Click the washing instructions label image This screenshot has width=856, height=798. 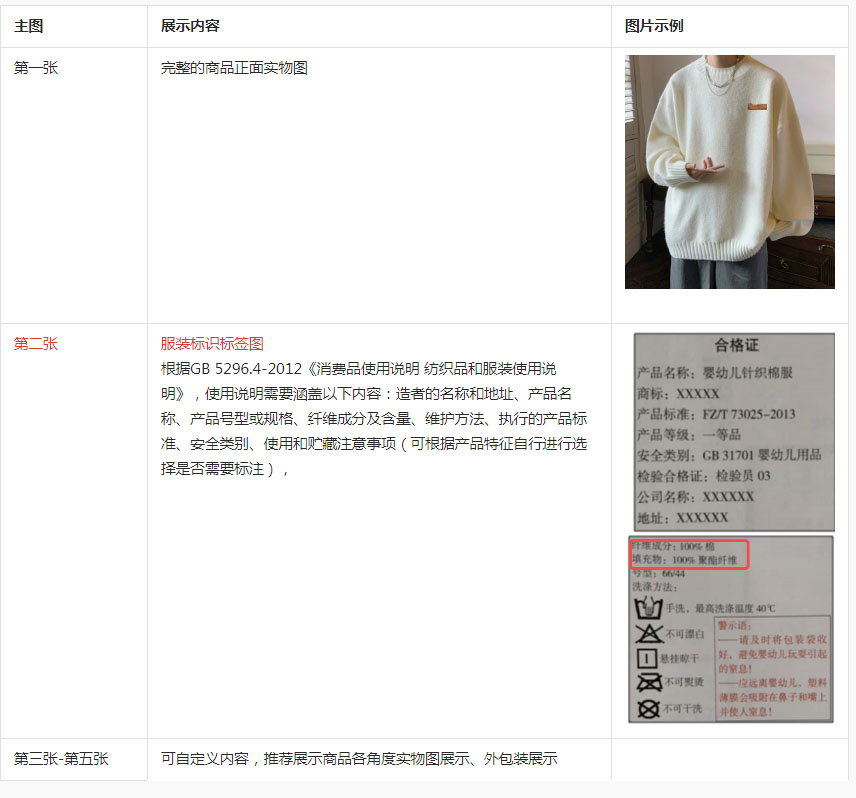point(732,630)
